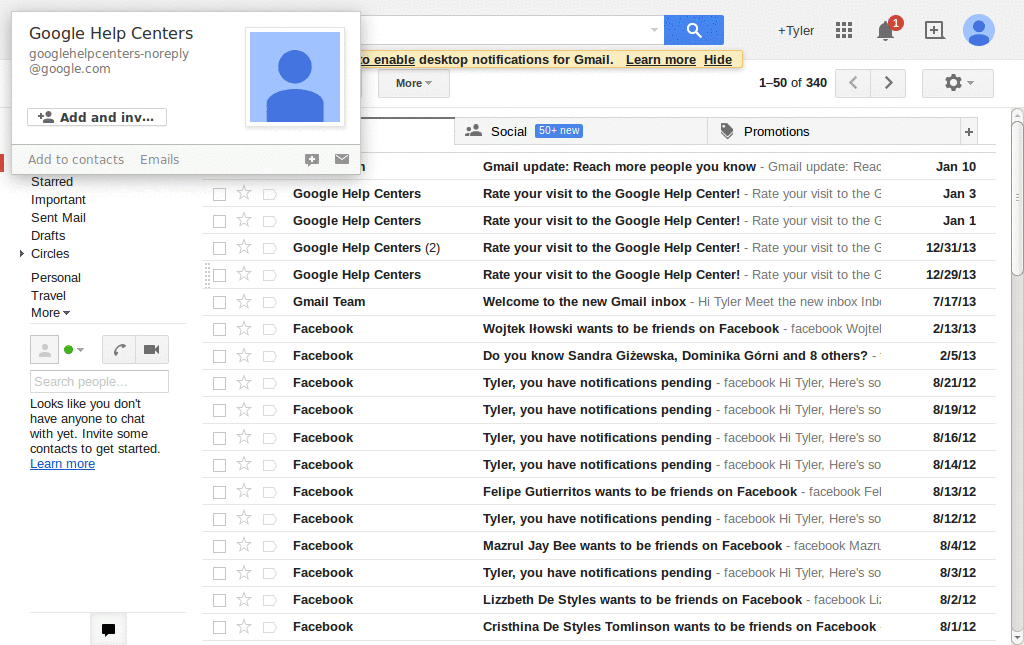Open the Google apps grid
The height and width of the screenshot is (645, 1024).
(844, 30)
